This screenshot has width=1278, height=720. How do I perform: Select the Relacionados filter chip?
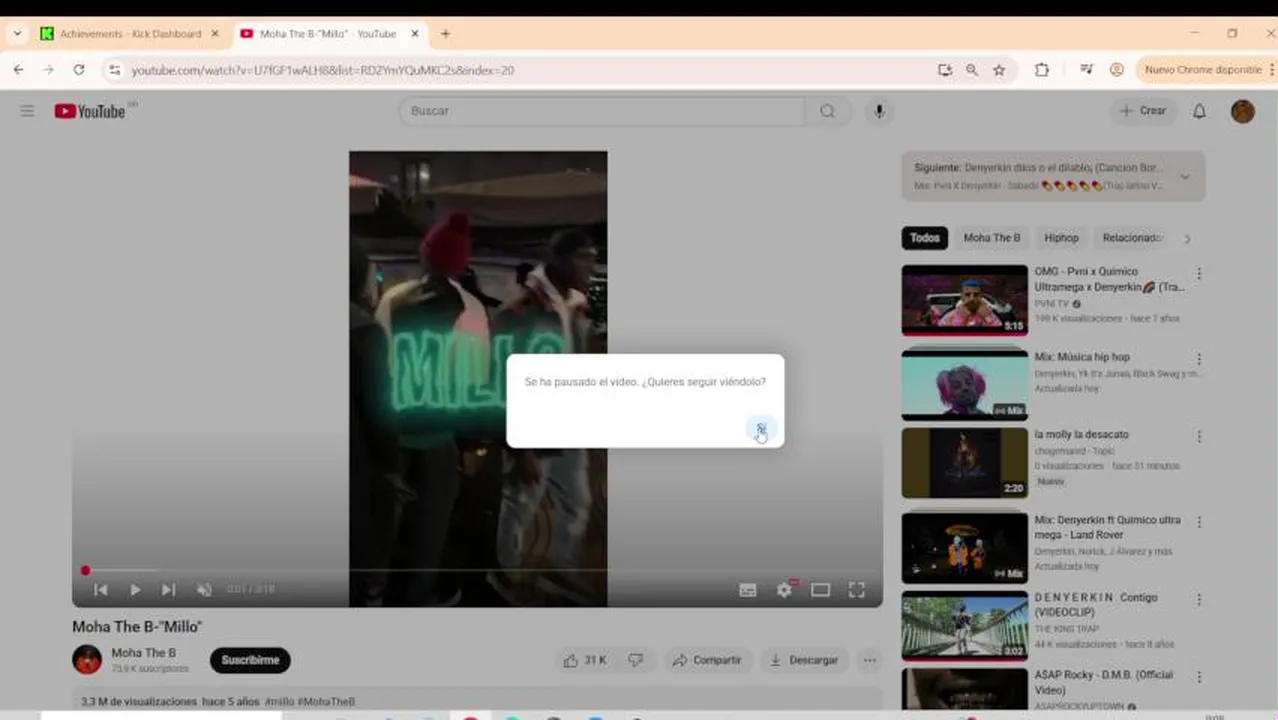click(x=1131, y=238)
